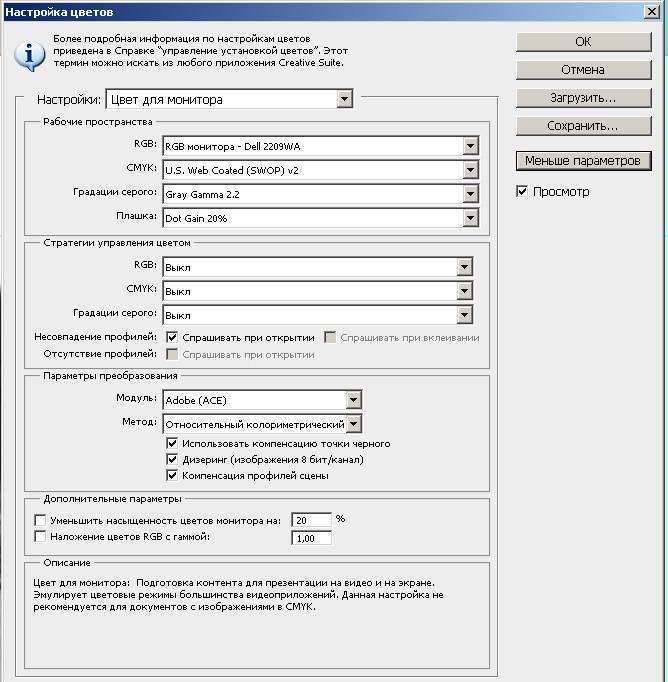Enable Уменьшить насыщенность цветов монитора checkbox
Viewport: 668px width, 682px height.
point(40,521)
